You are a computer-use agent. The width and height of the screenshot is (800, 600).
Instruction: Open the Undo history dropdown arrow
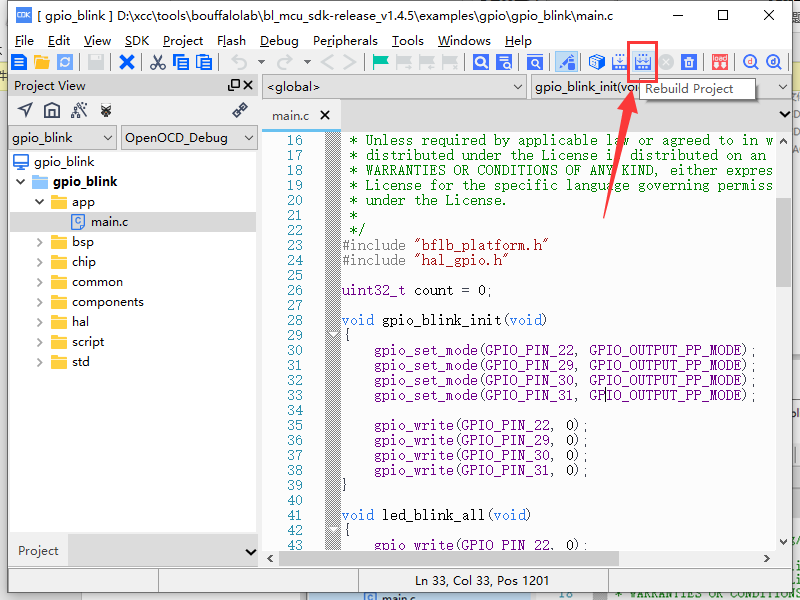coord(261,62)
